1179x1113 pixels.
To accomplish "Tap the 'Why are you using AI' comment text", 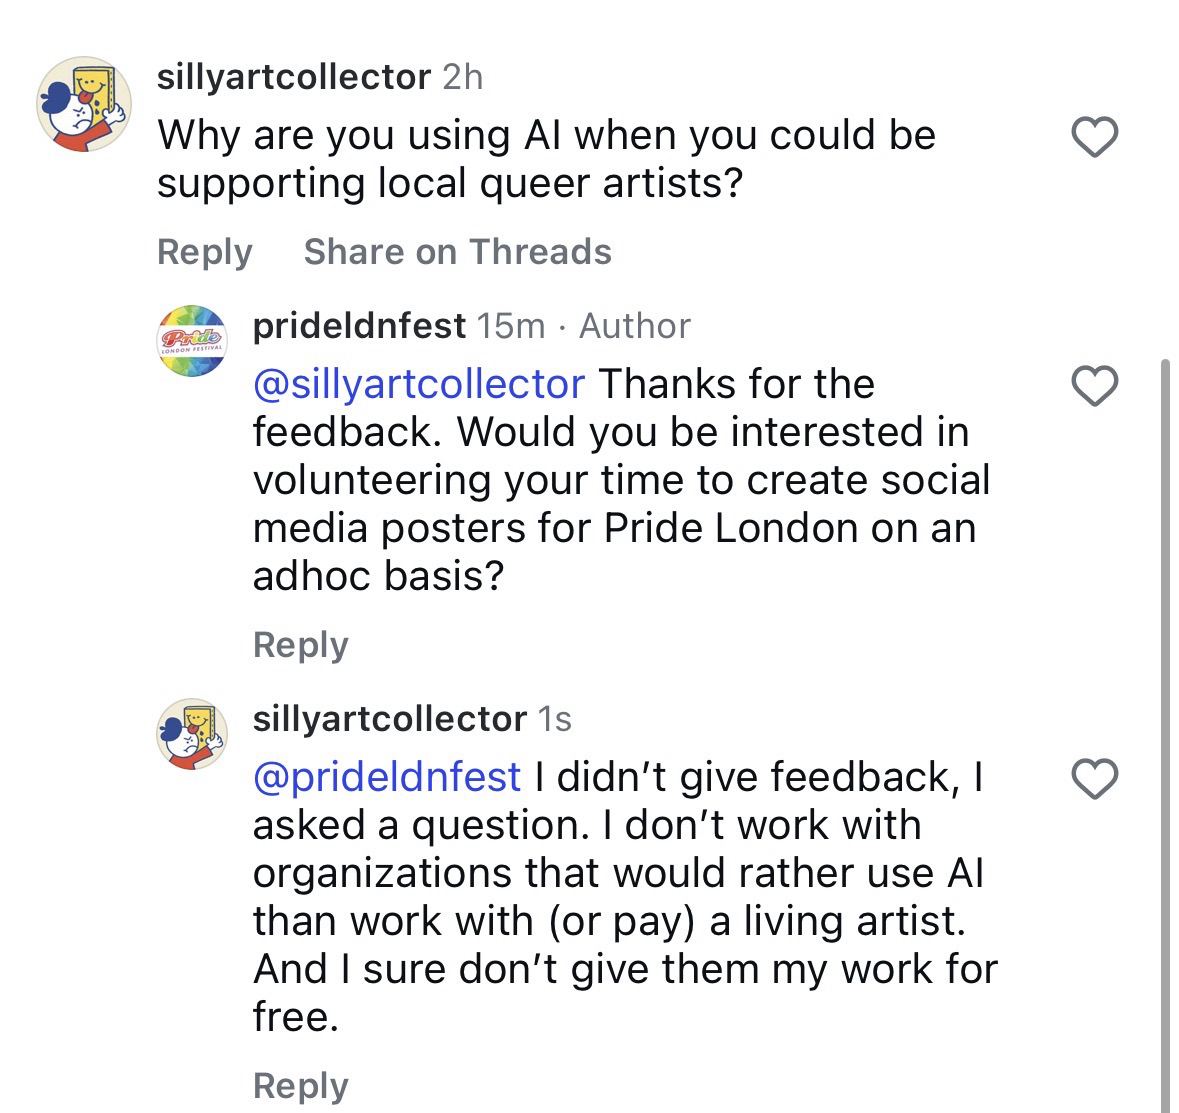I will point(546,159).
